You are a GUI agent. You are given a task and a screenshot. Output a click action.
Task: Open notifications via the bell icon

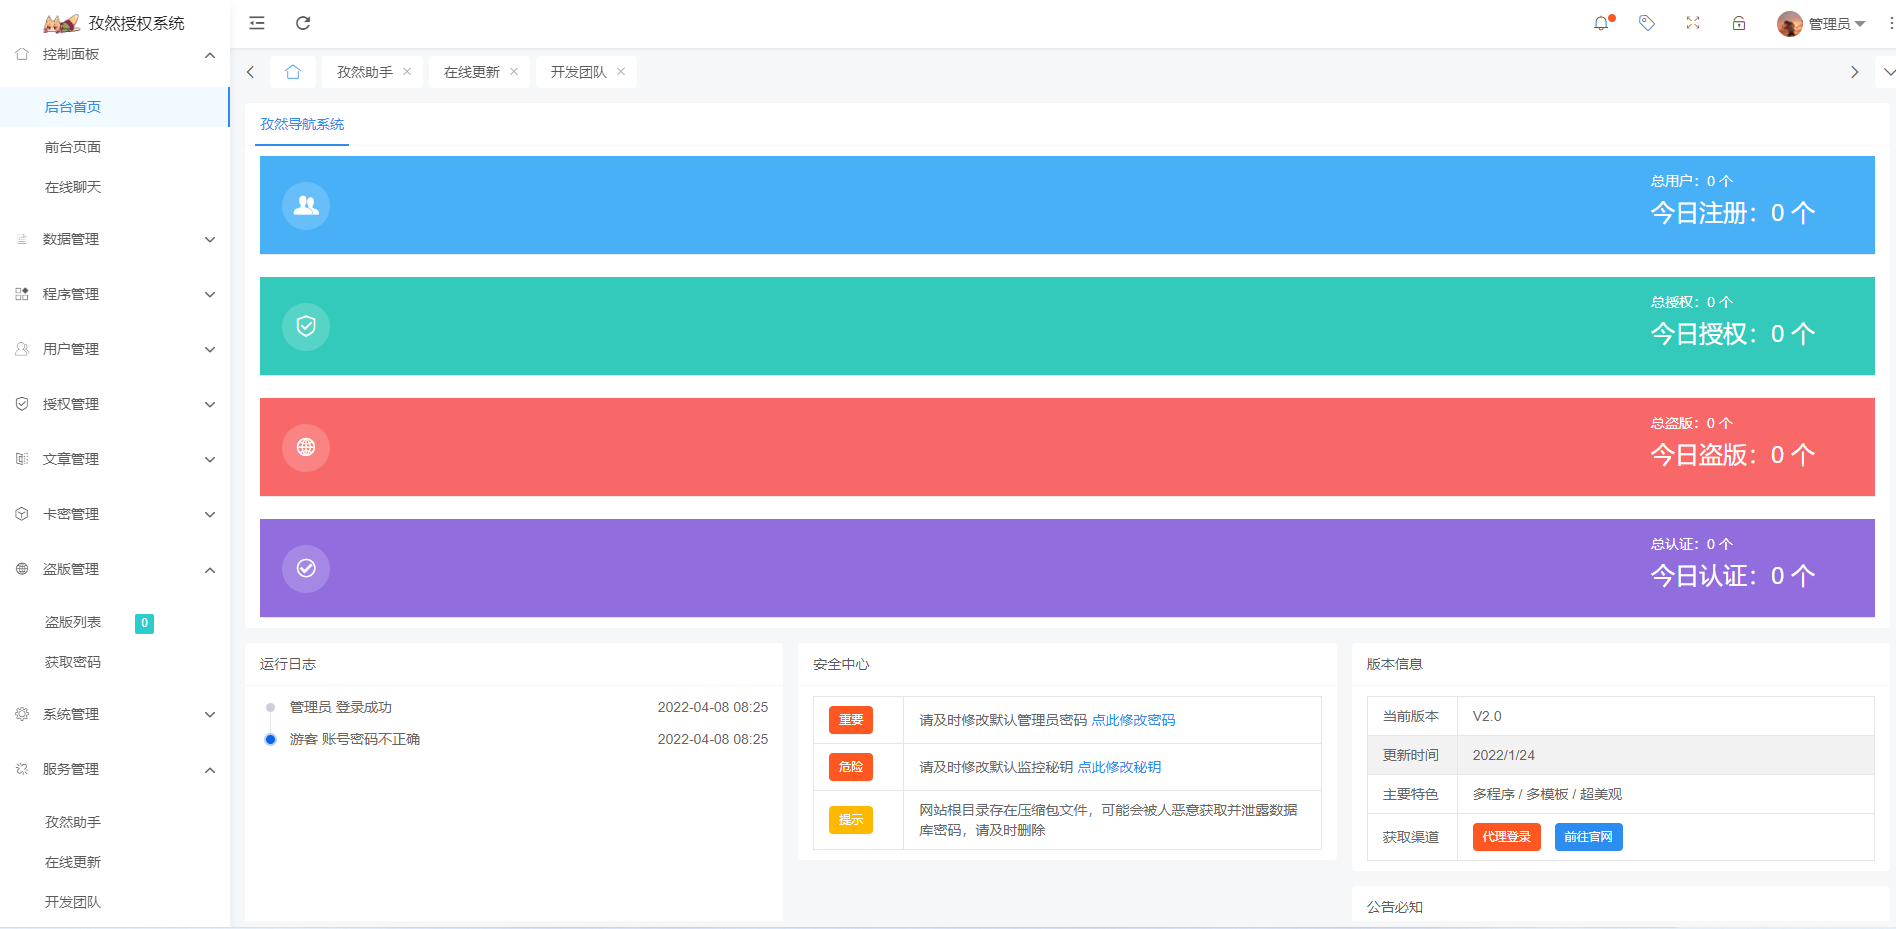pyautogui.click(x=1601, y=23)
